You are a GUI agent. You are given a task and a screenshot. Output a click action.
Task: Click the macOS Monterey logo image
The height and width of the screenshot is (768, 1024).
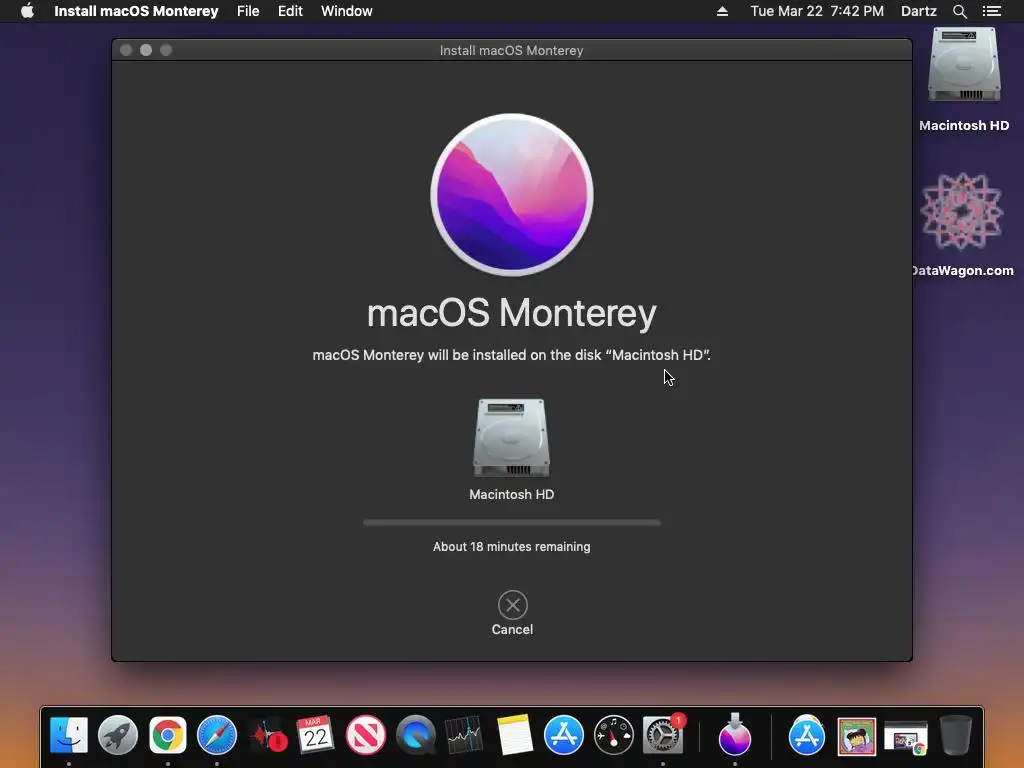click(x=512, y=195)
